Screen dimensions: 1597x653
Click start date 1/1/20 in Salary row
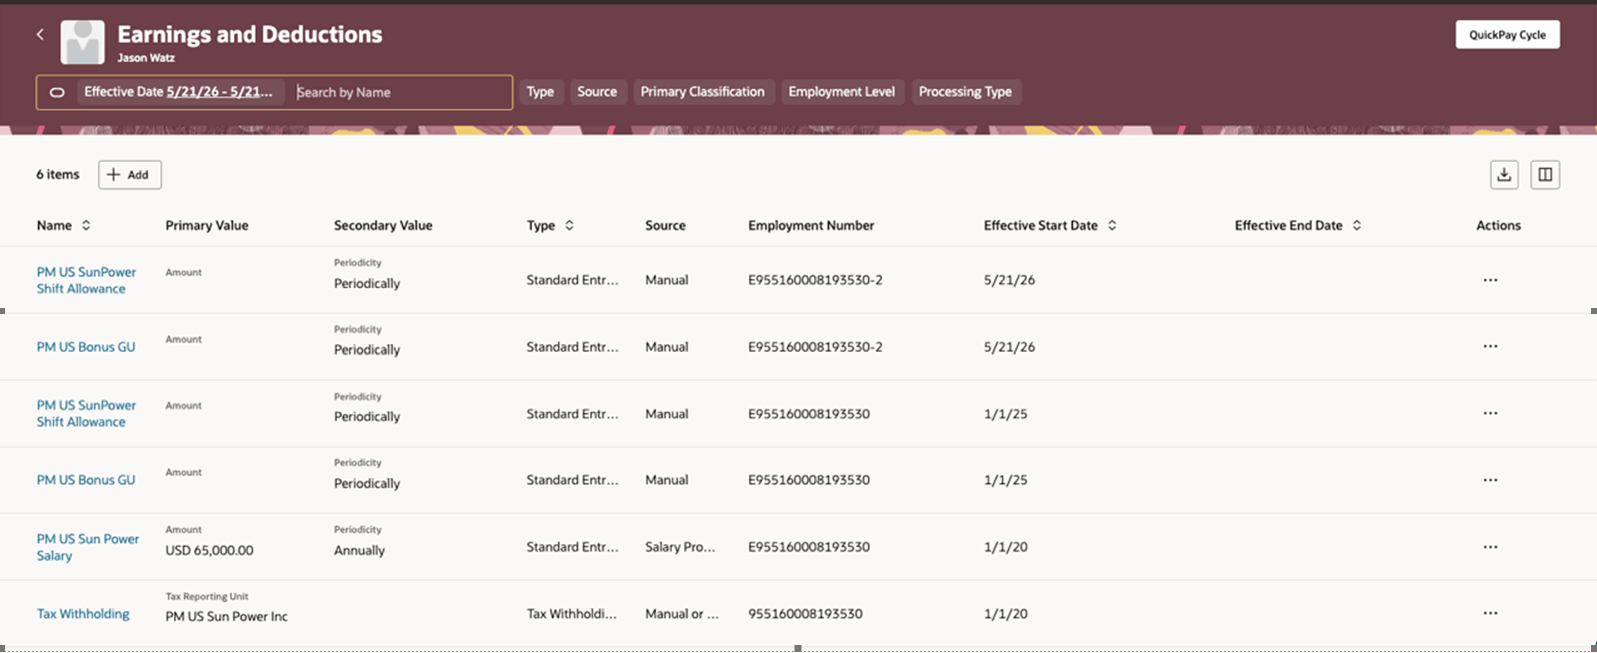pyautogui.click(x=1005, y=547)
